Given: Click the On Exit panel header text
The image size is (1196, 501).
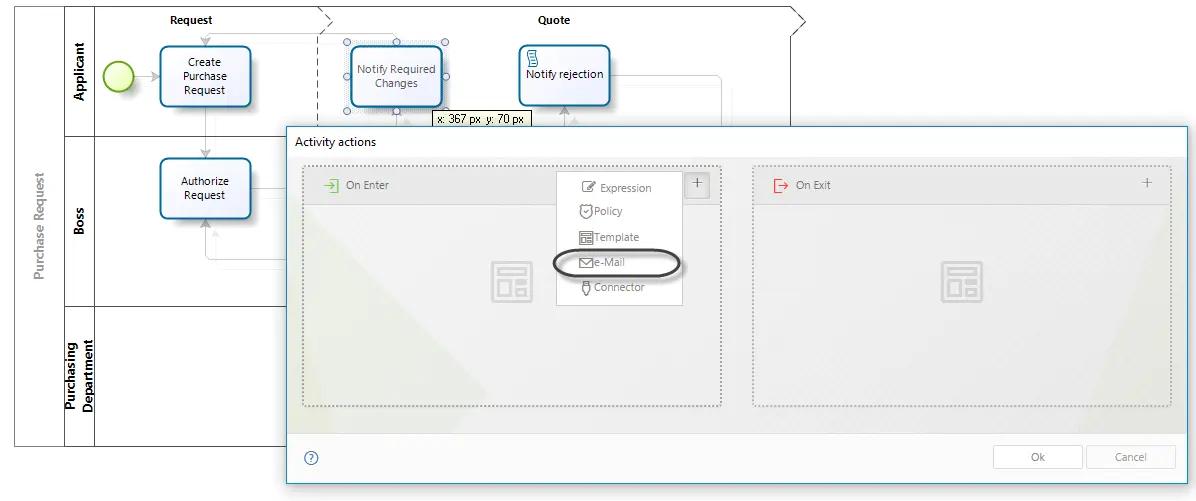Looking at the screenshot, I should (813, 185).
